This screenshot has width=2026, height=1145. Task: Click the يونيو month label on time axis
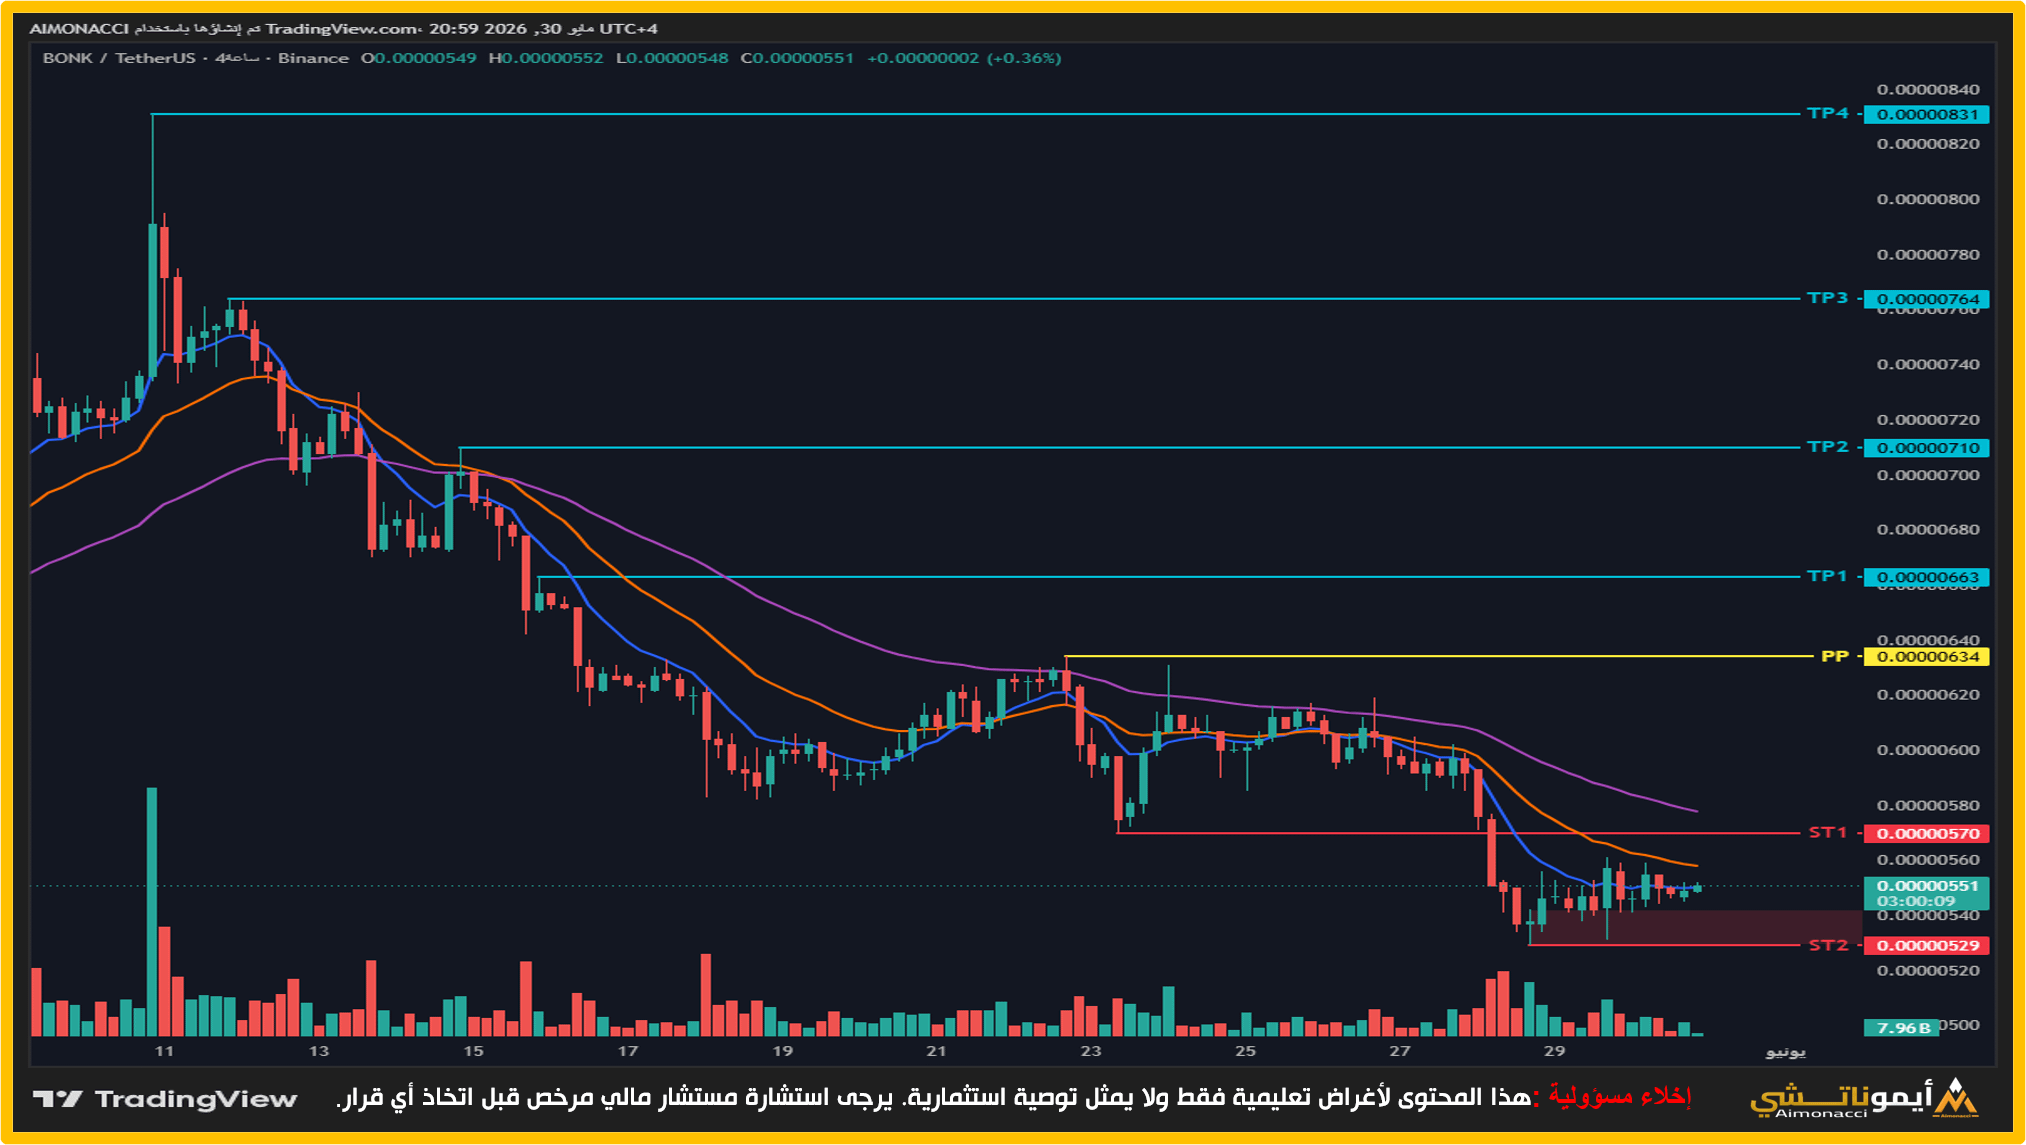(x=1786, y=1052)
